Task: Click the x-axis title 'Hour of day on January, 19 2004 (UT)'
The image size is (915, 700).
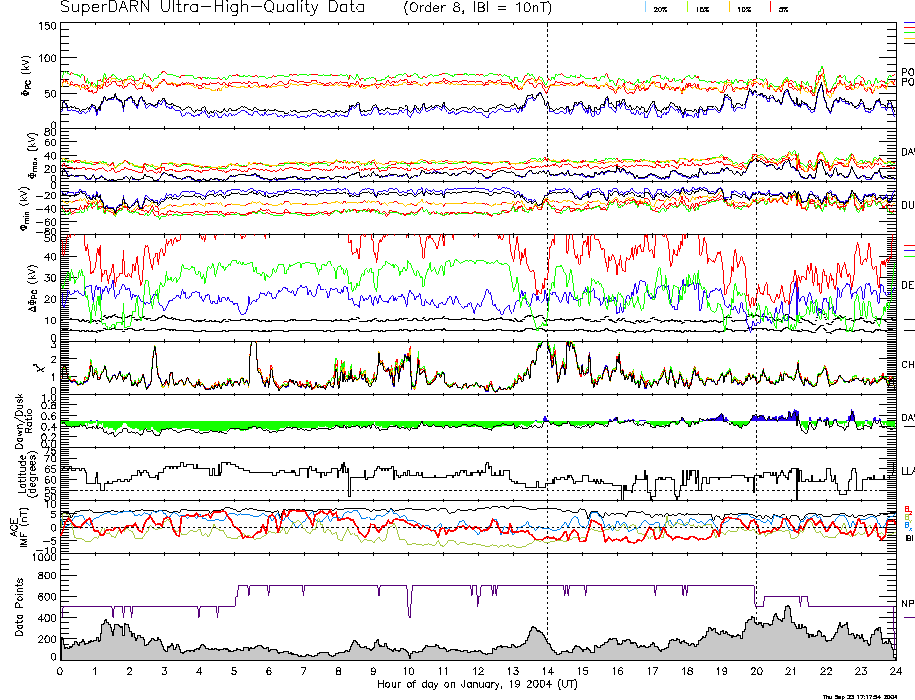Action: coord(477,685)
